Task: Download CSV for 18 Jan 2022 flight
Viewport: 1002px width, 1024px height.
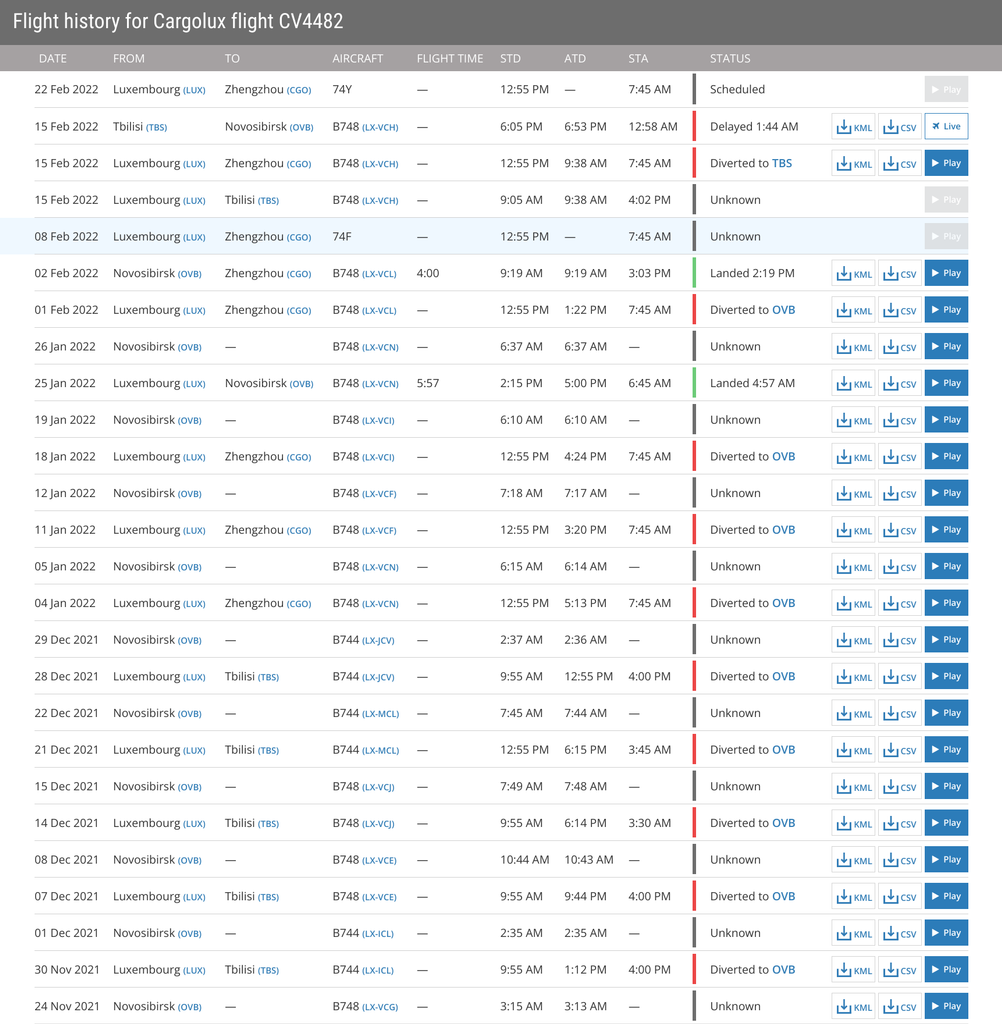Action: click(x=899, y=456)
